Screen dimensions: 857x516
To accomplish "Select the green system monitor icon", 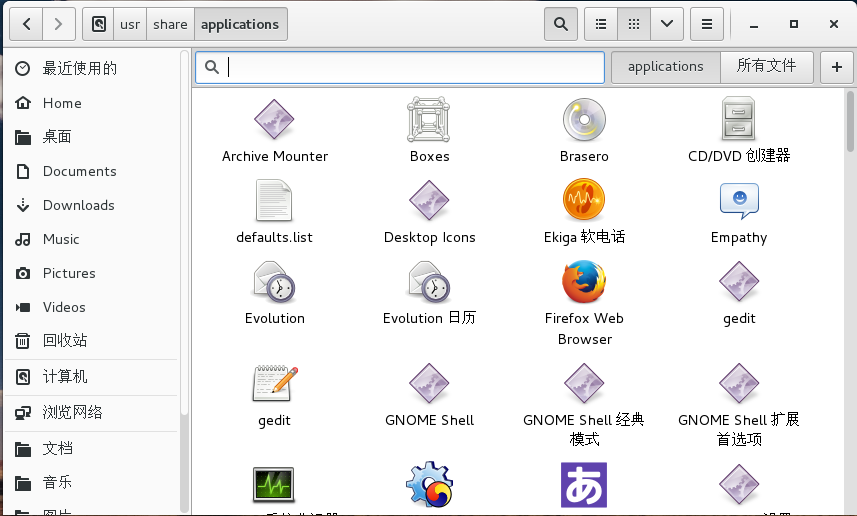I will [274, 484].
